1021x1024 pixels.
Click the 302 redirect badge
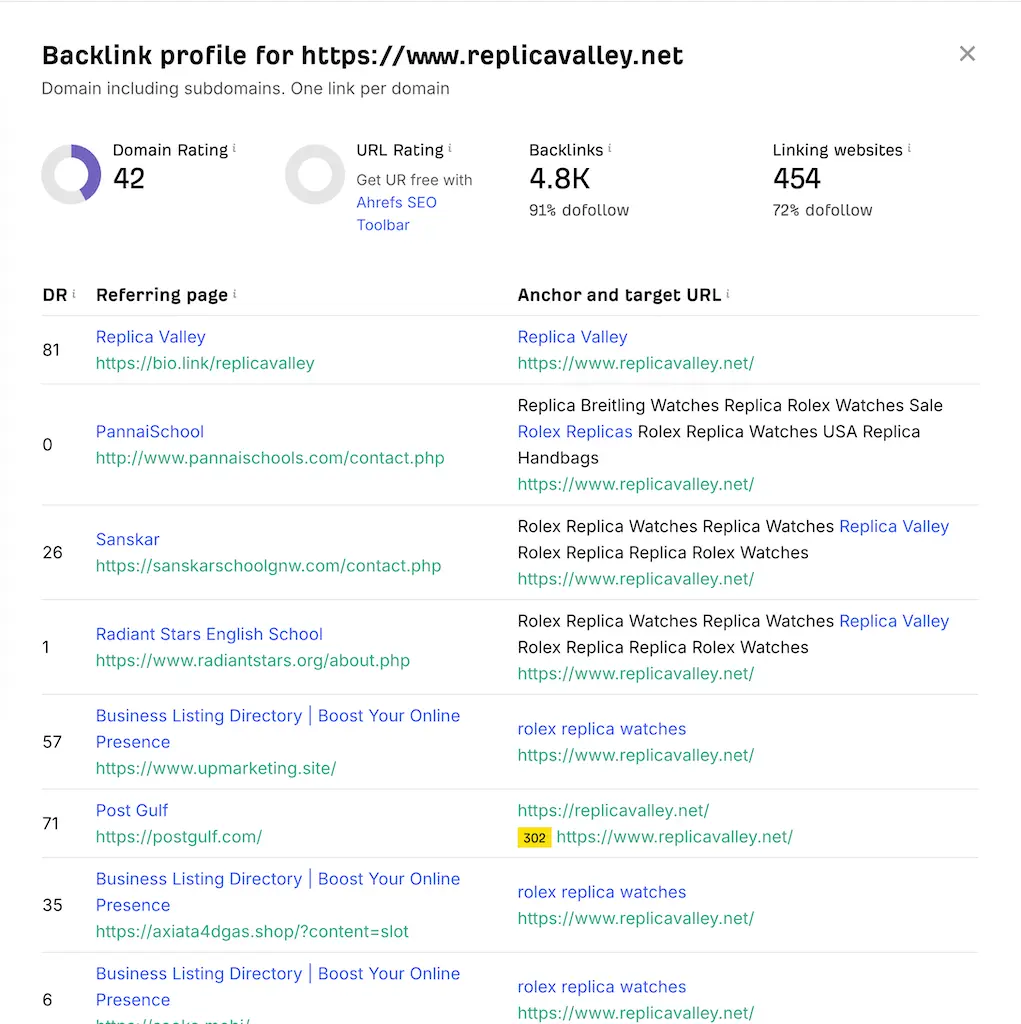pyautogui.click(x=534, y=837)
